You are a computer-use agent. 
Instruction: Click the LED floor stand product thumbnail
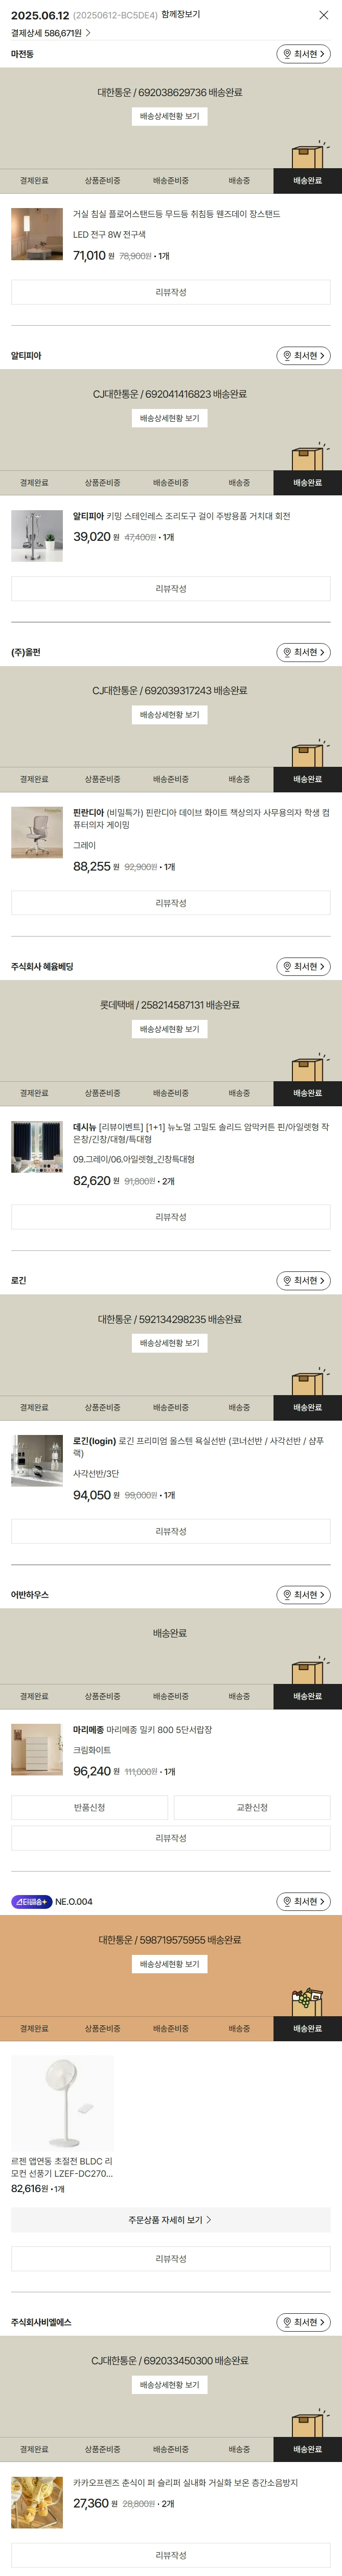(x=37, y=234)
